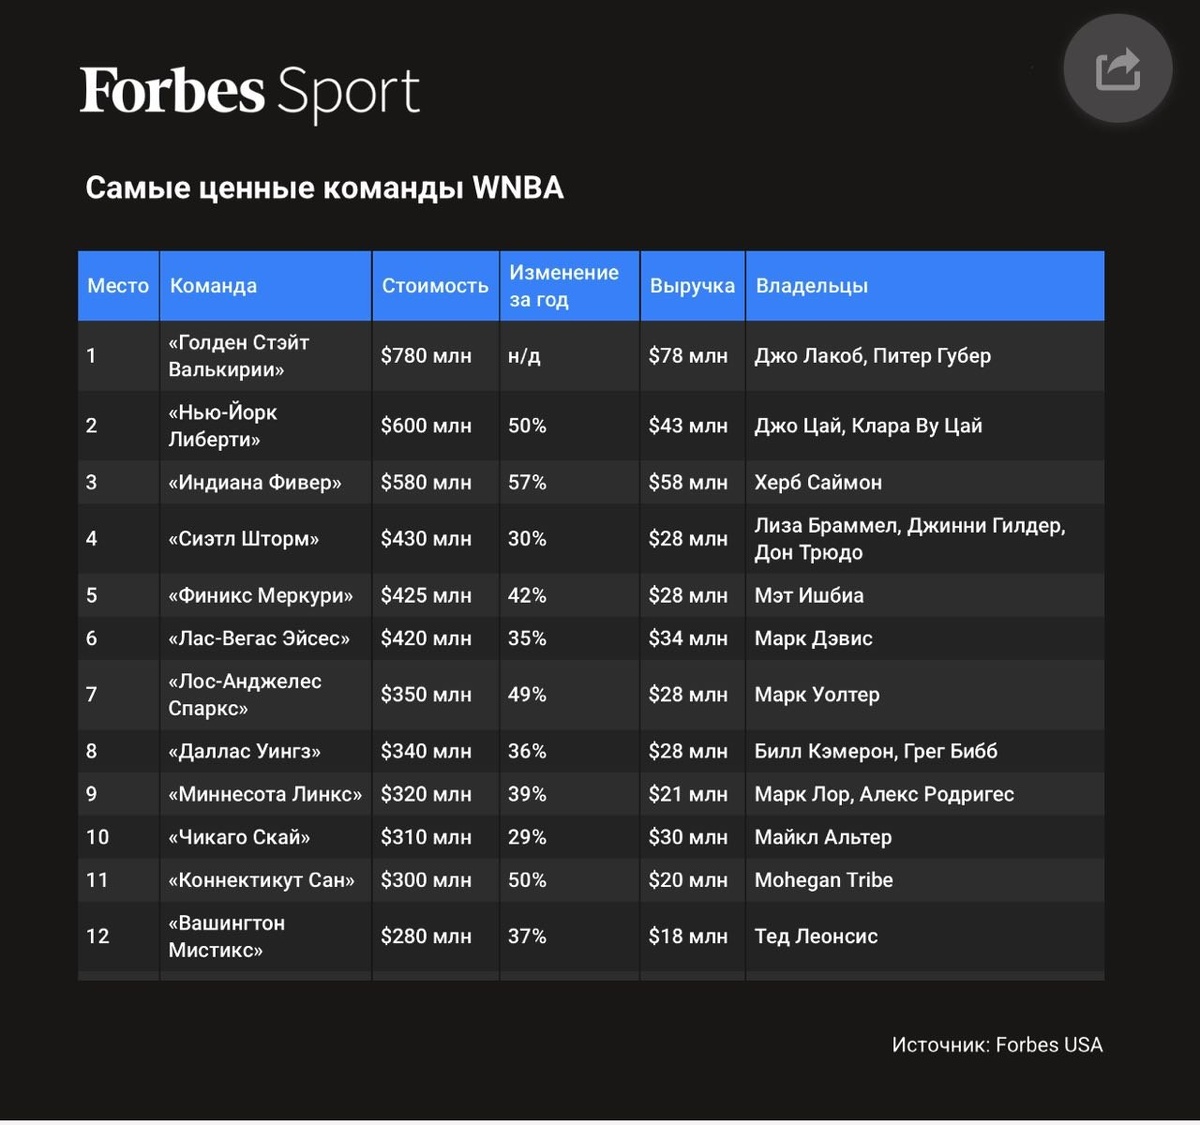Select team «Даллас Уингз»
Viewport: 1200px width, 1125px height.
coord(245,752)
